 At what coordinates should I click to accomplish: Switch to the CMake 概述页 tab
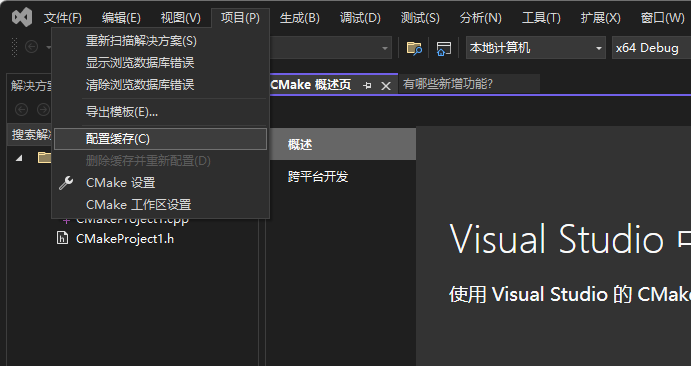coord(311,85)
